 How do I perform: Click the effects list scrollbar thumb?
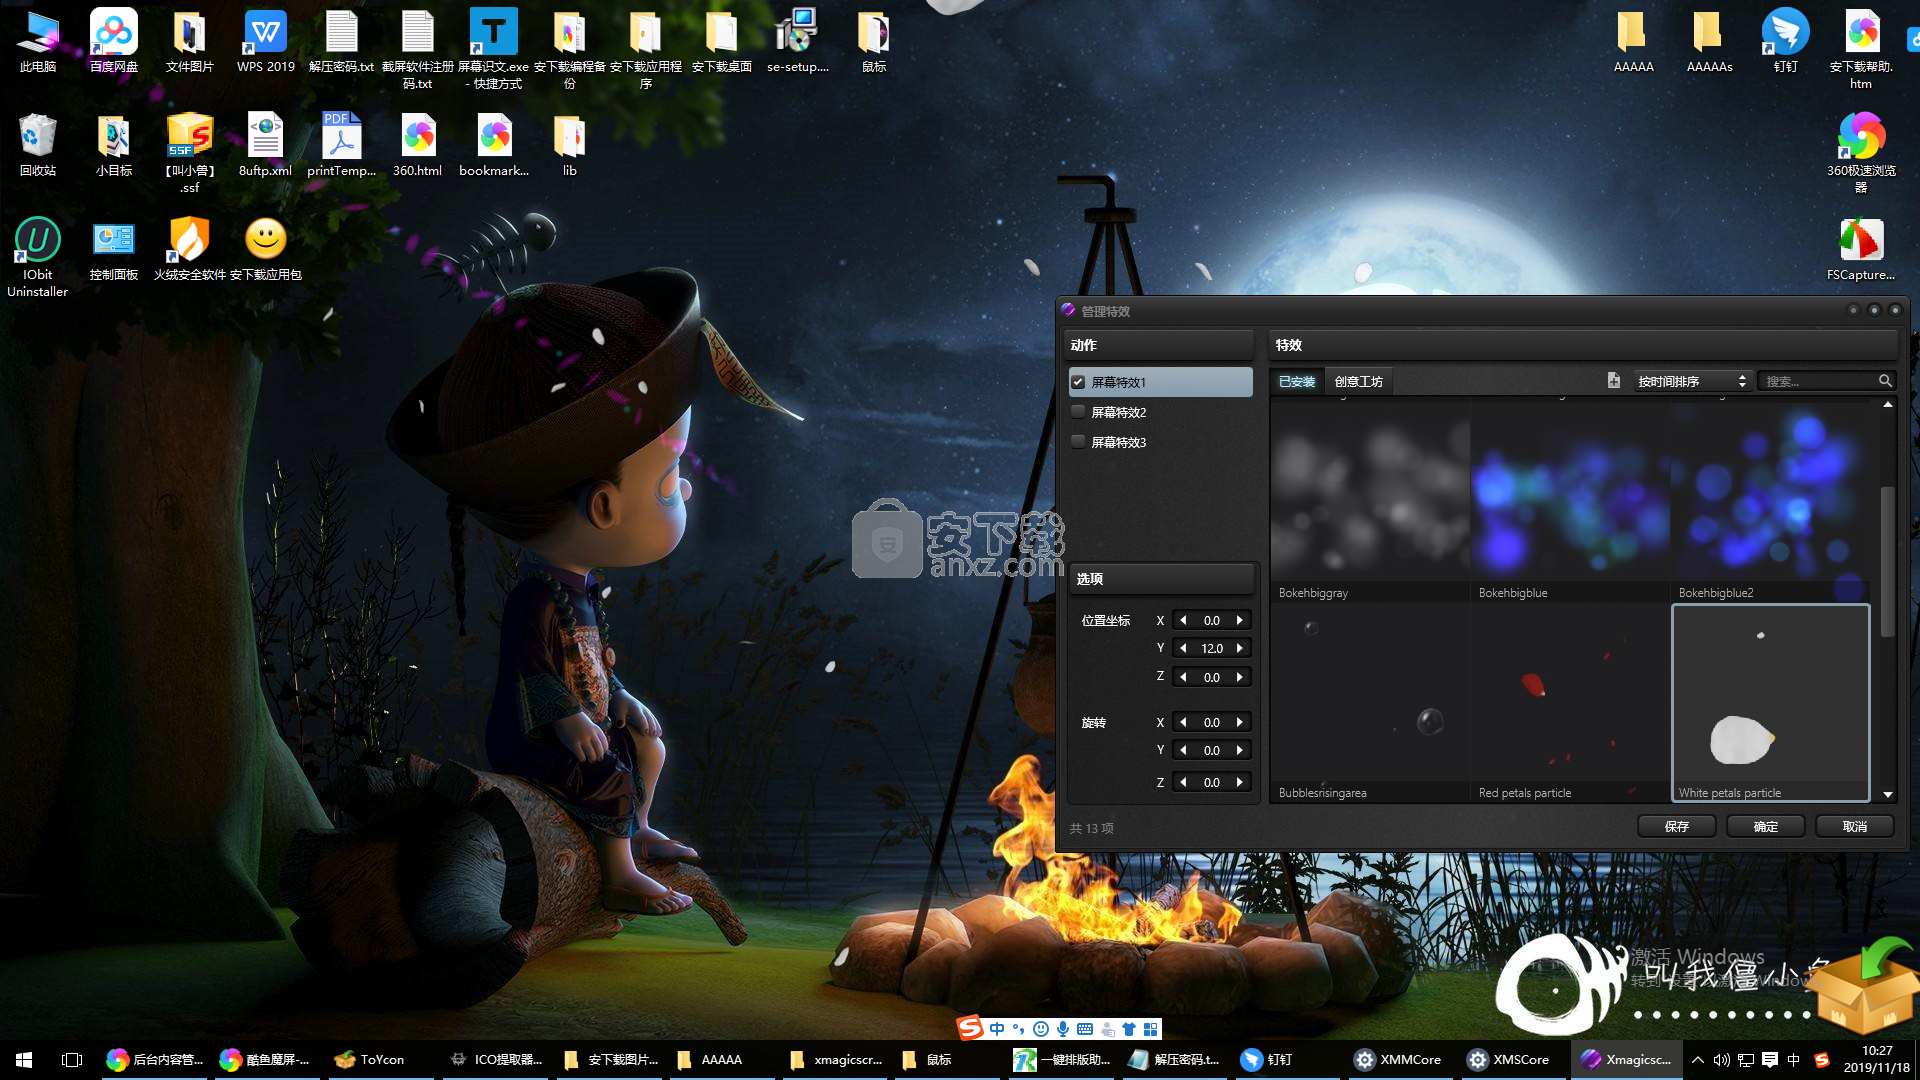coord(1887,560)
